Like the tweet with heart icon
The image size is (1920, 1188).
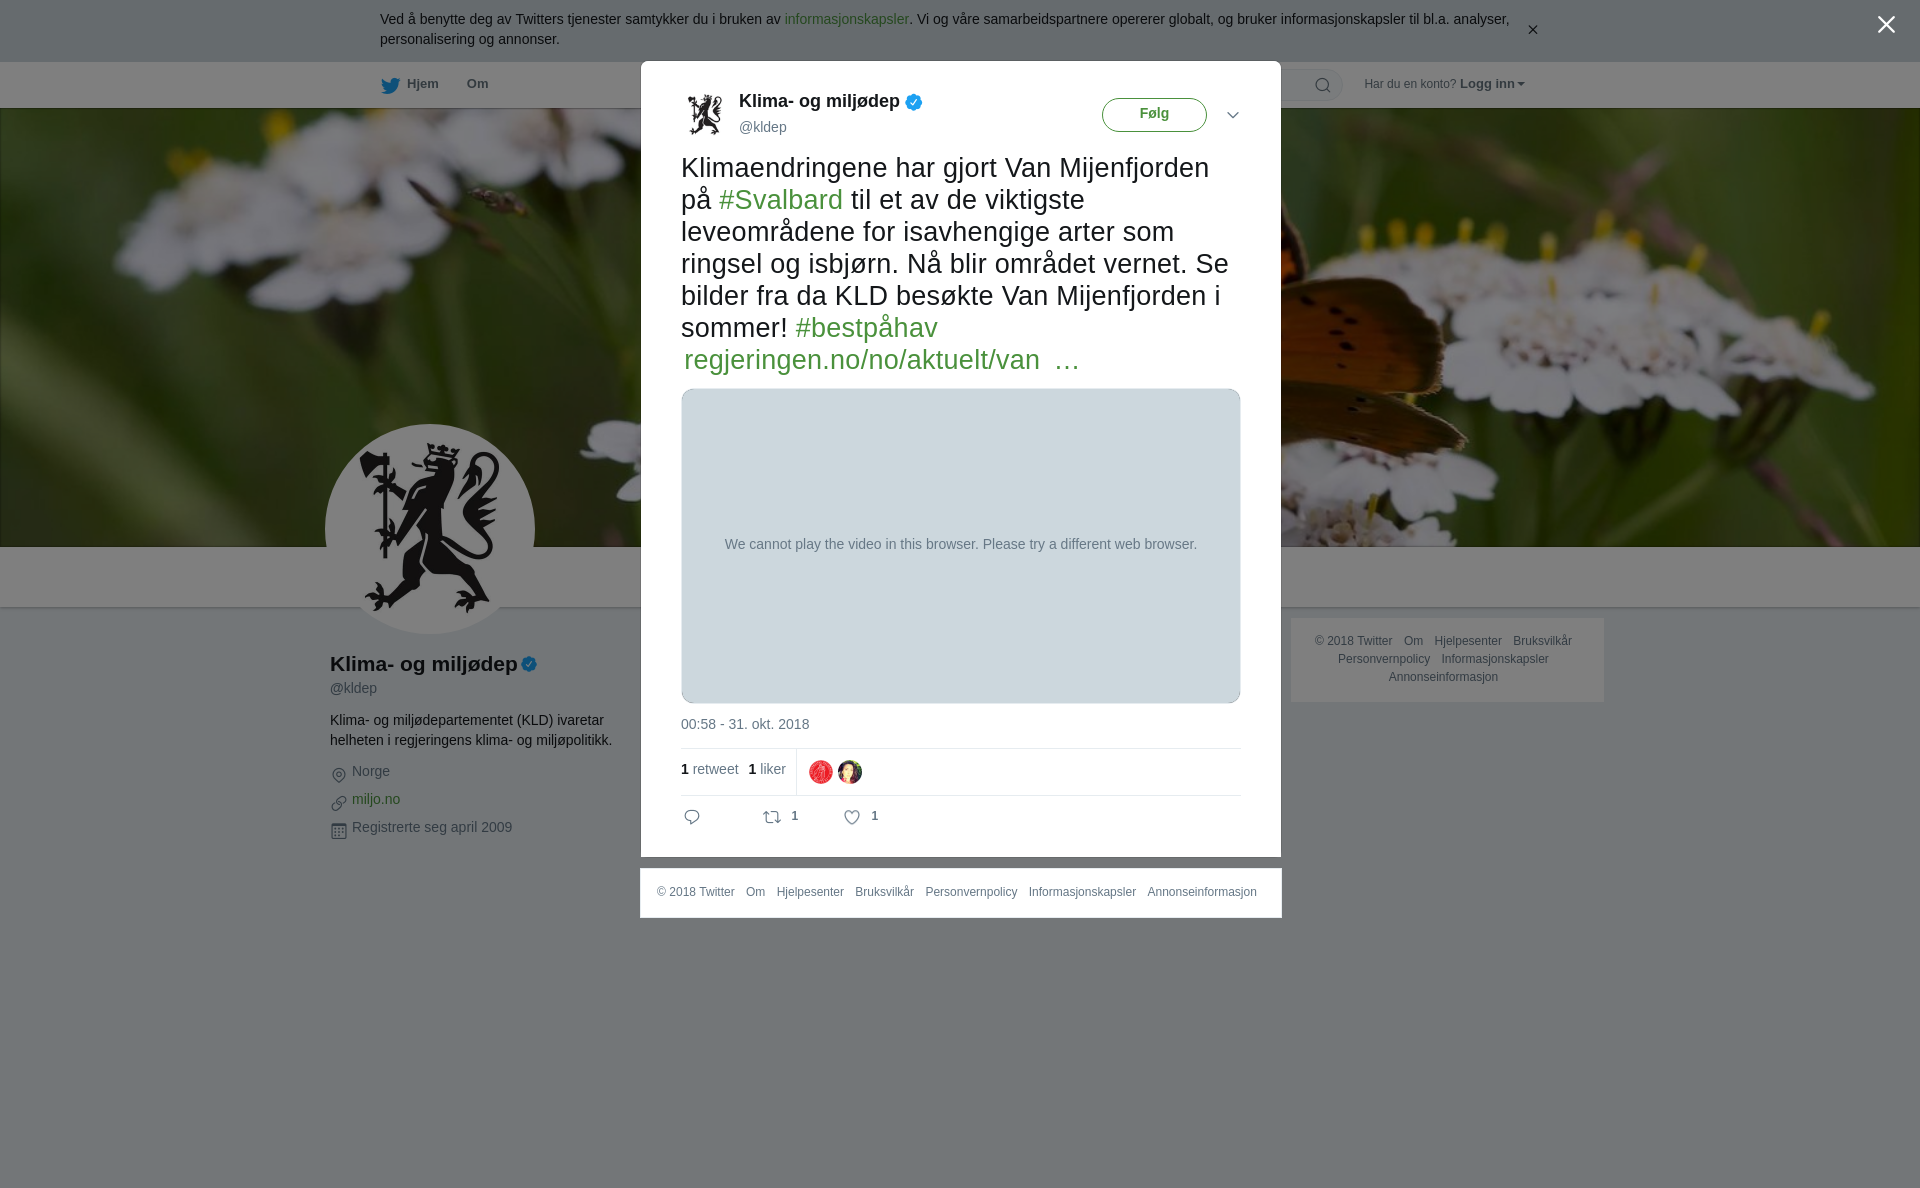852,817
